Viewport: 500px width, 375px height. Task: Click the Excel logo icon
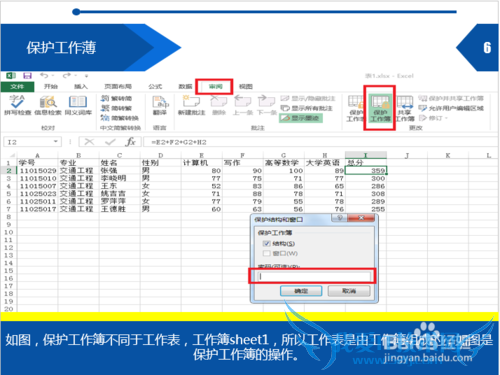coord(11,76)
